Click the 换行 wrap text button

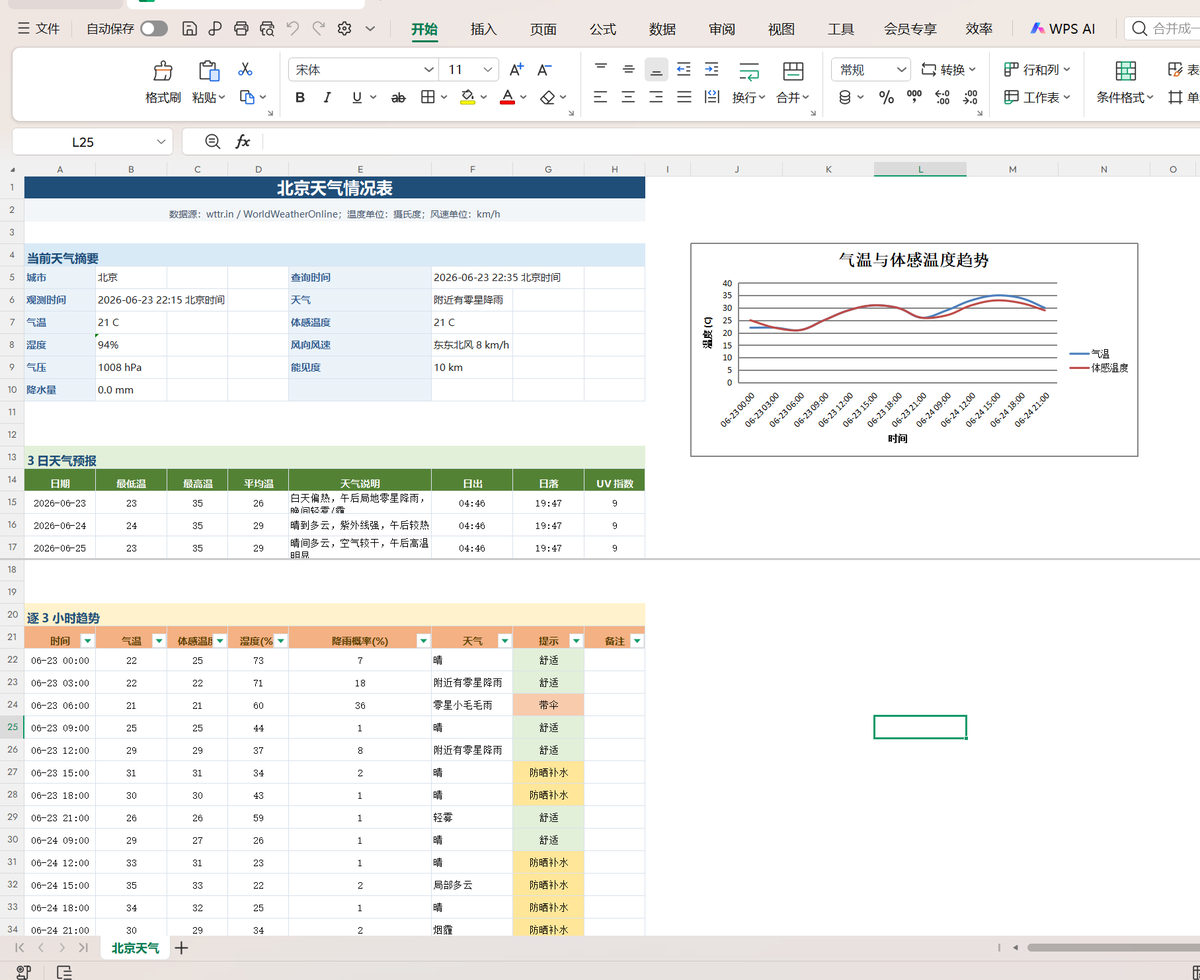coord(749,84)
